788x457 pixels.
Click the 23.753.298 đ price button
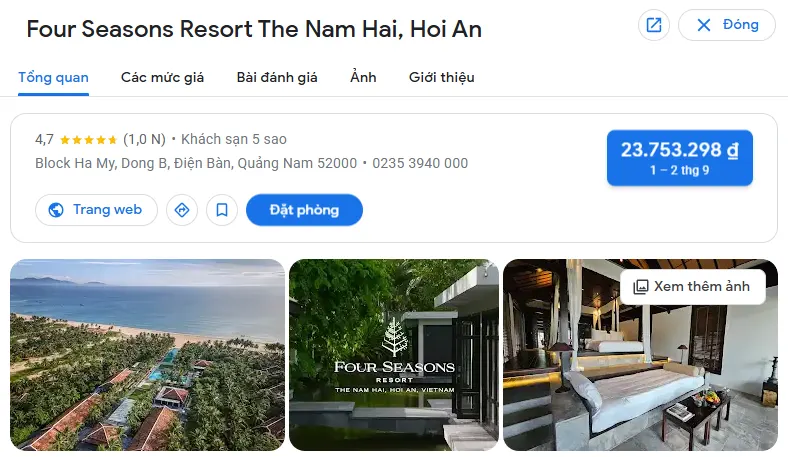pyautogui.click(x=679, y=158)
